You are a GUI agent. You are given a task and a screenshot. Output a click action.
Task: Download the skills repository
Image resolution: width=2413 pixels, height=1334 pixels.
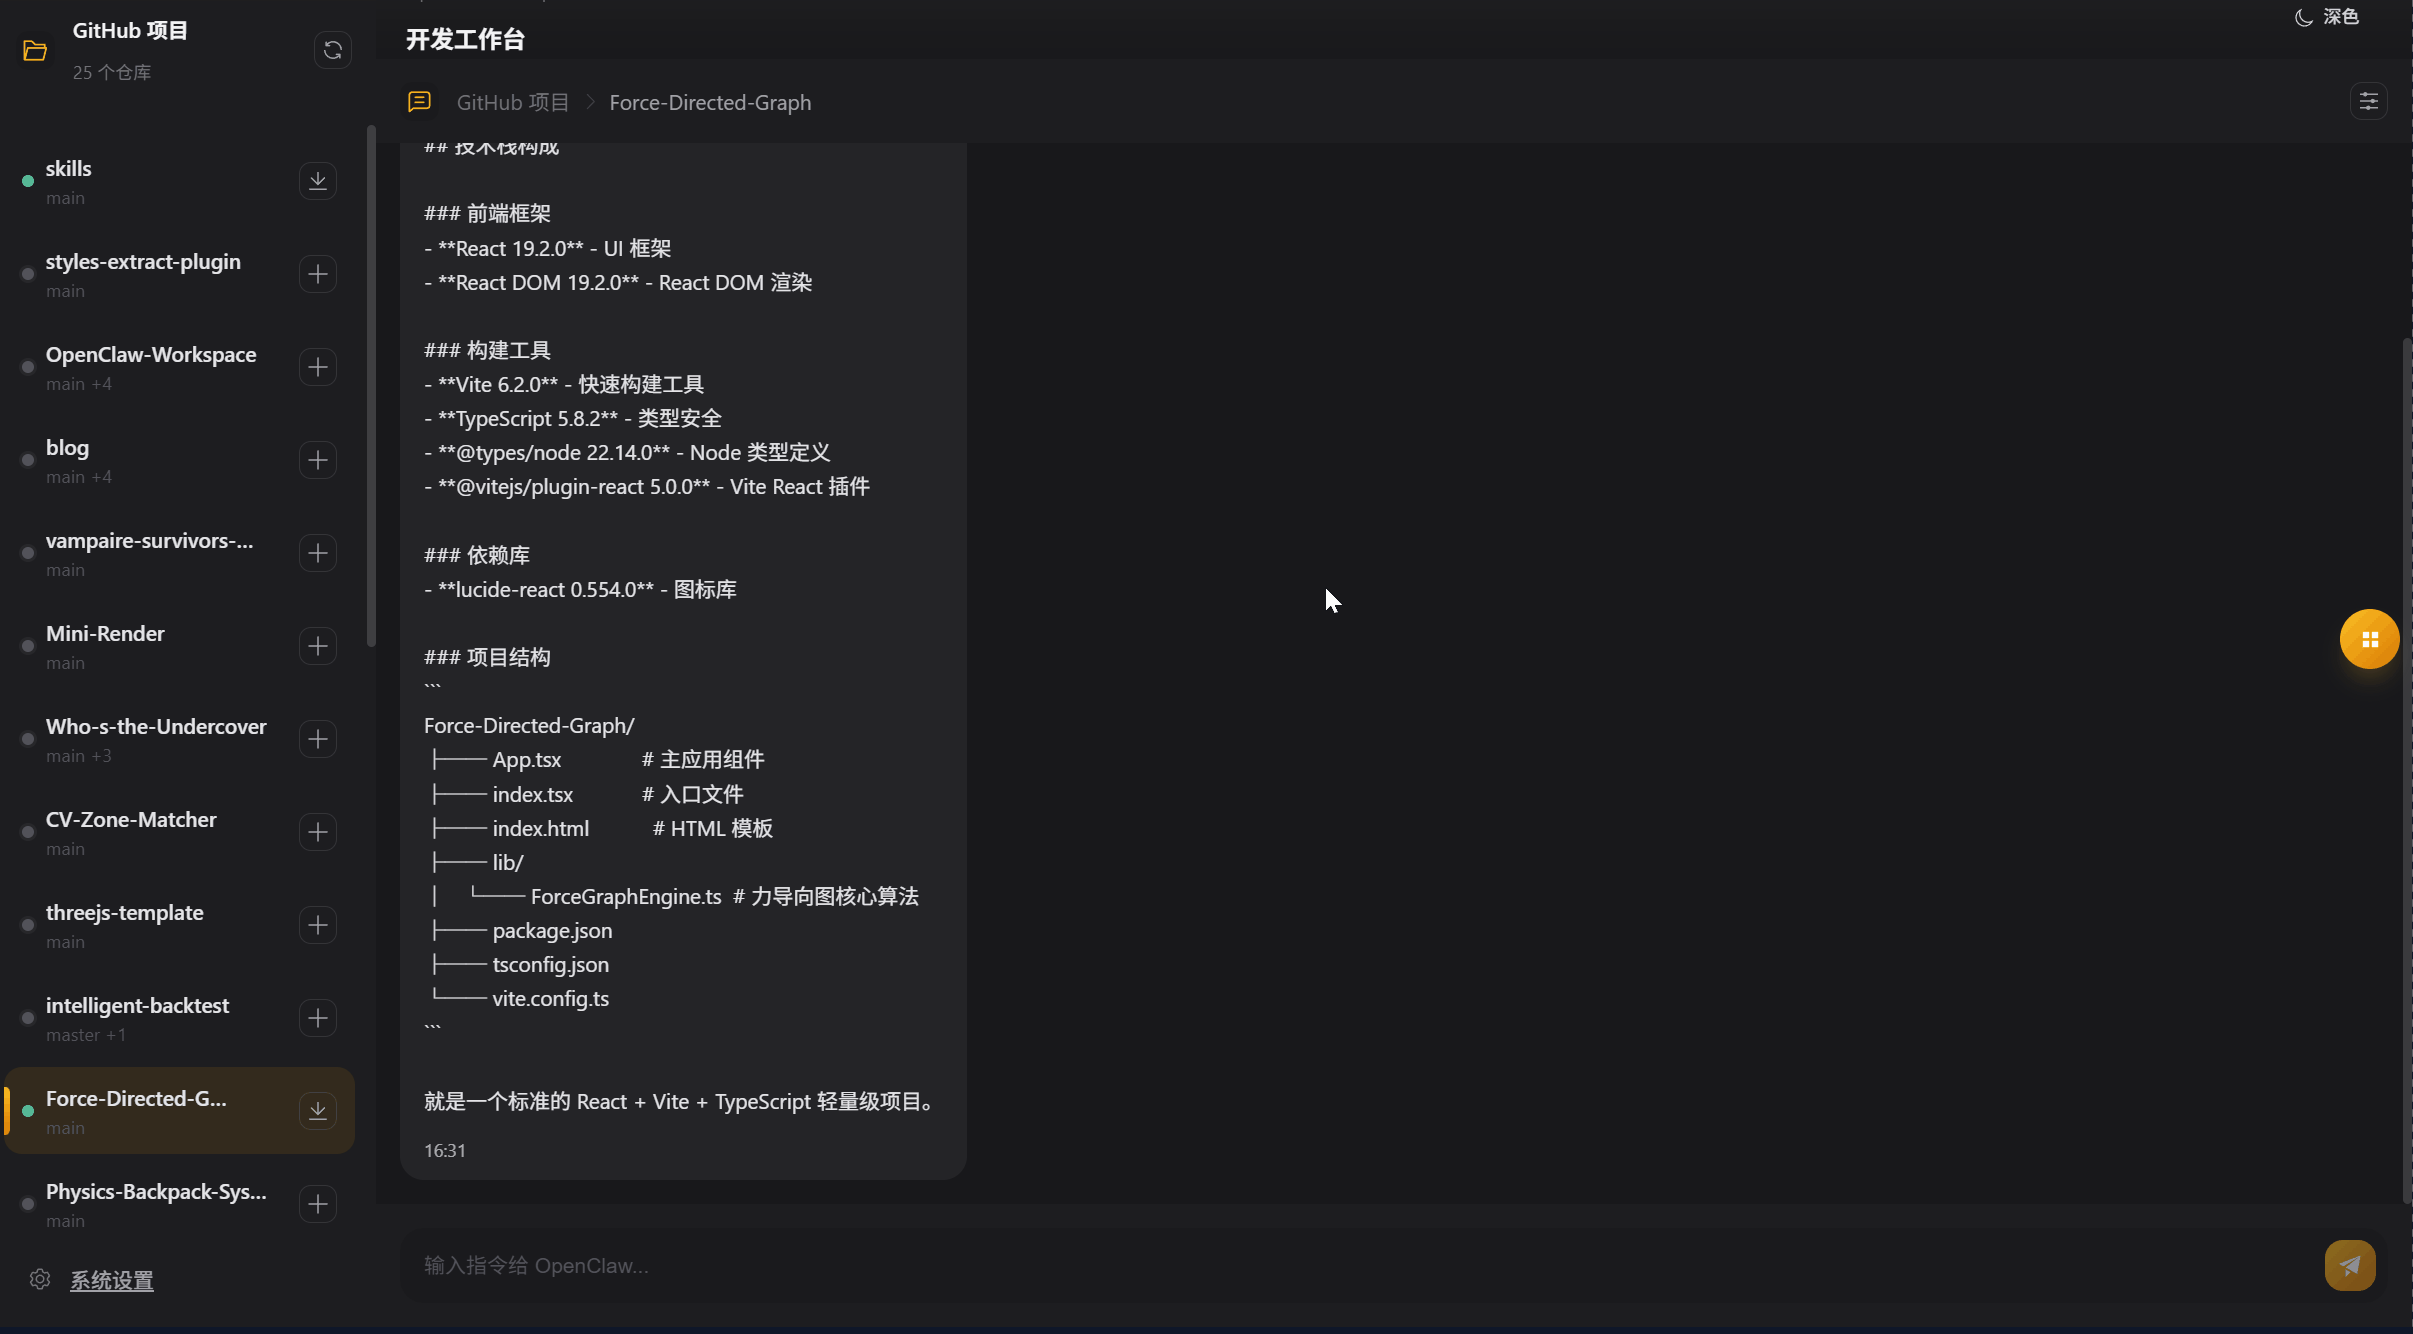[x=318, y=181]
